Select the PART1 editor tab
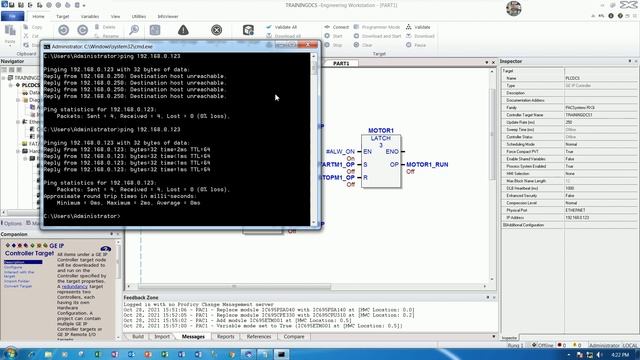The height and width of the screenshot is (360, 640). click(x=341, y=63)
